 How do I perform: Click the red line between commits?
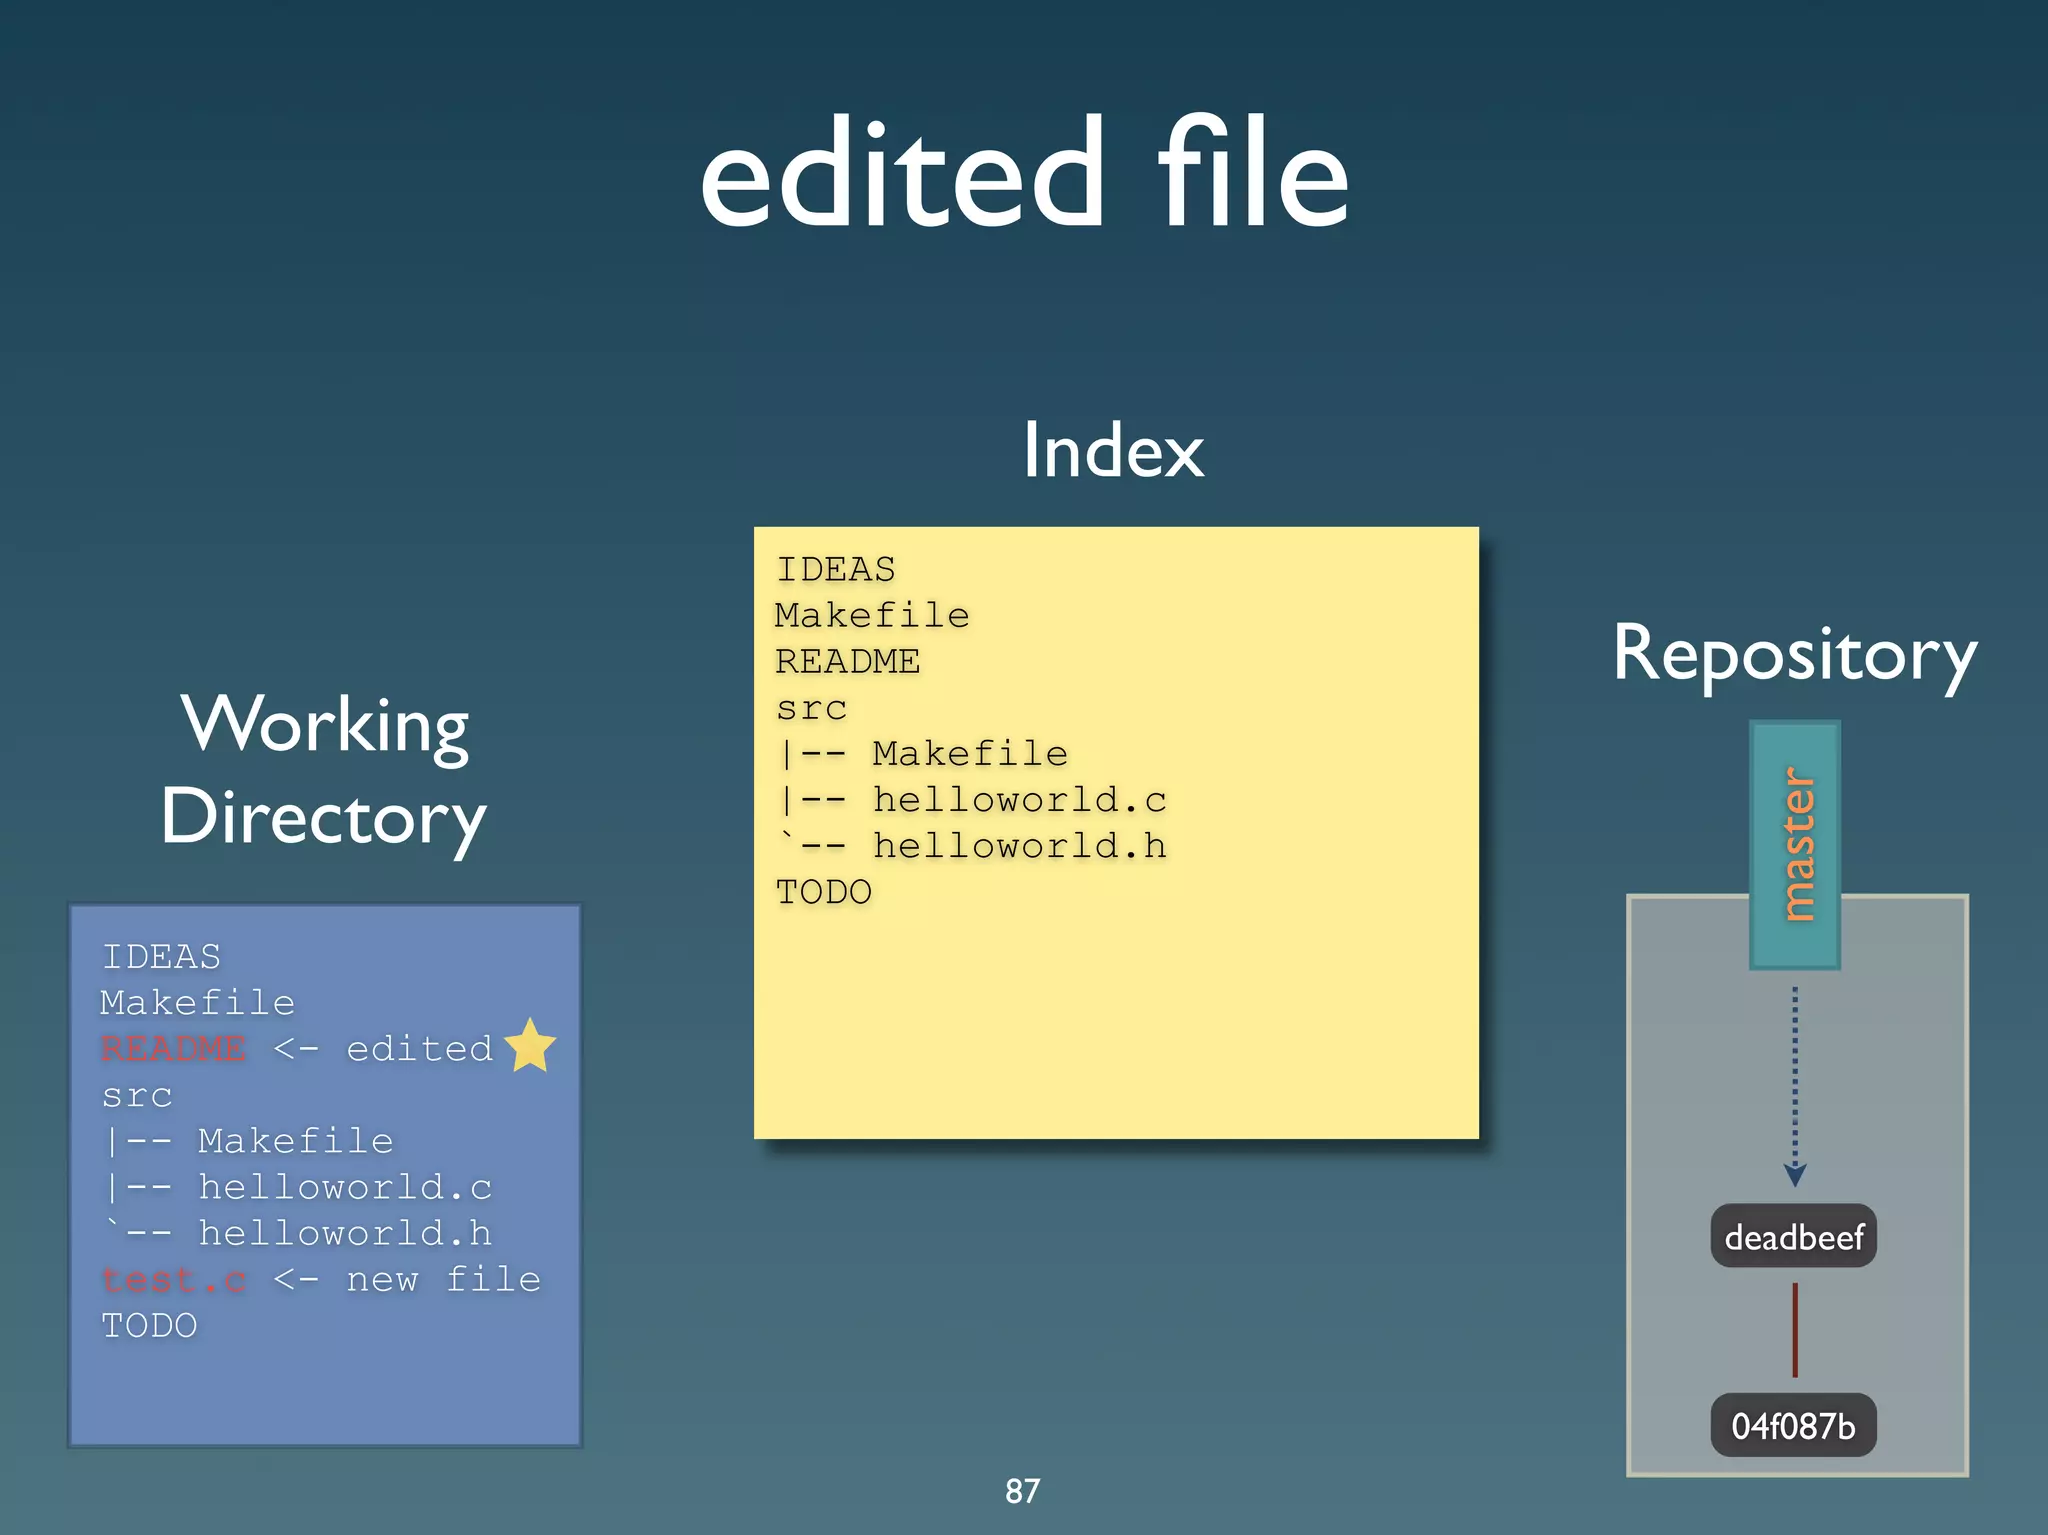pyautogui.click(x=1795, y=1330)
